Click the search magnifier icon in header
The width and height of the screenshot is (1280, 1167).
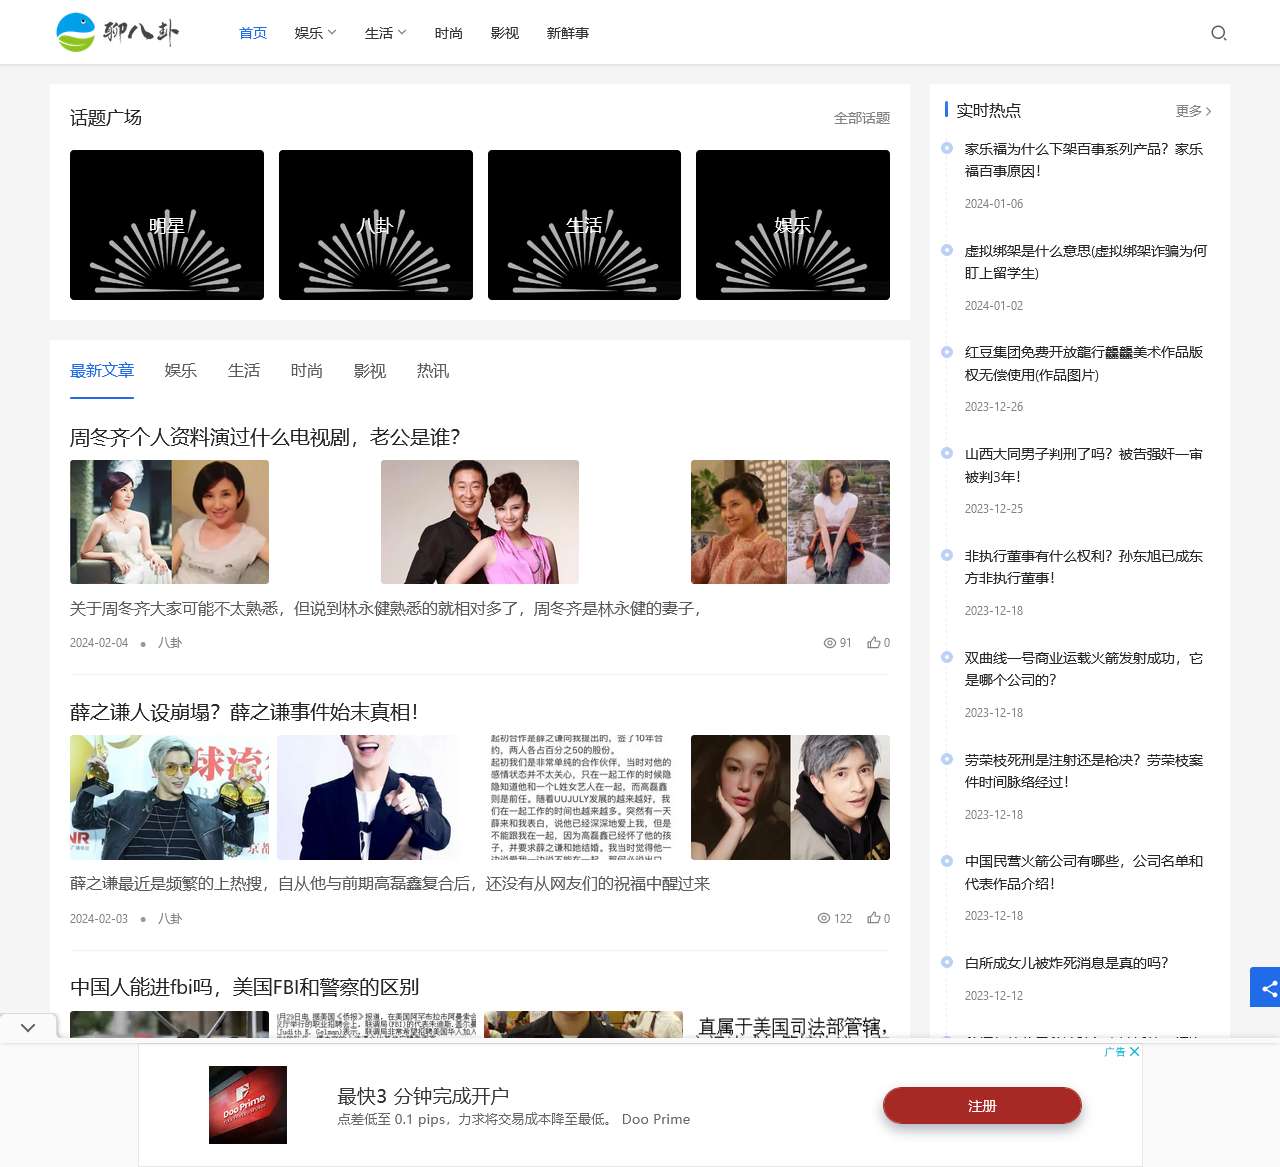coord(1218,33)
